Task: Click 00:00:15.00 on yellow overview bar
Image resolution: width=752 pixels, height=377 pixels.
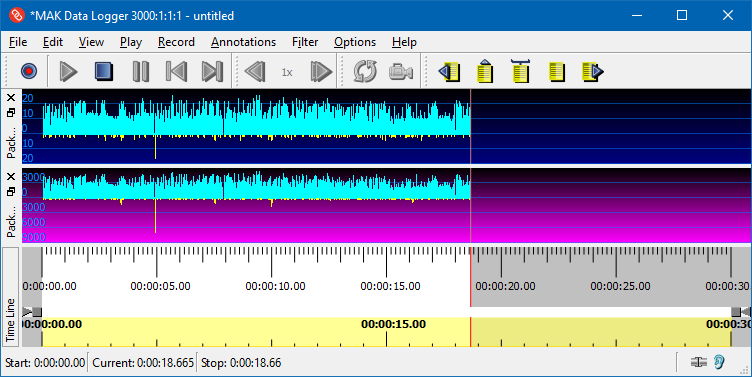Action: [394, 324]
